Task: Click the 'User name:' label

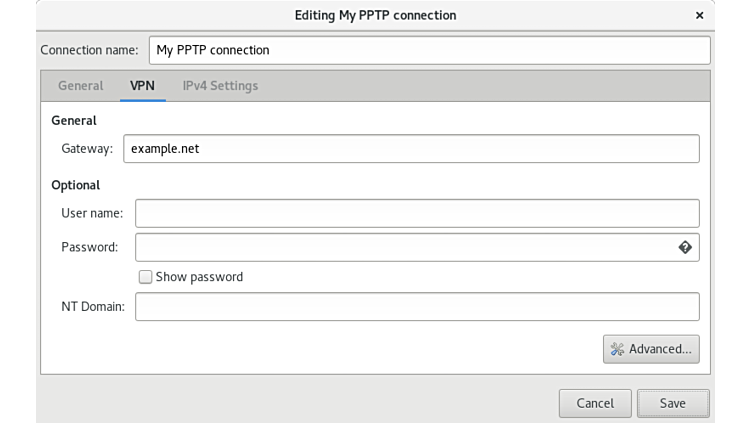Action: coord(91,213)
